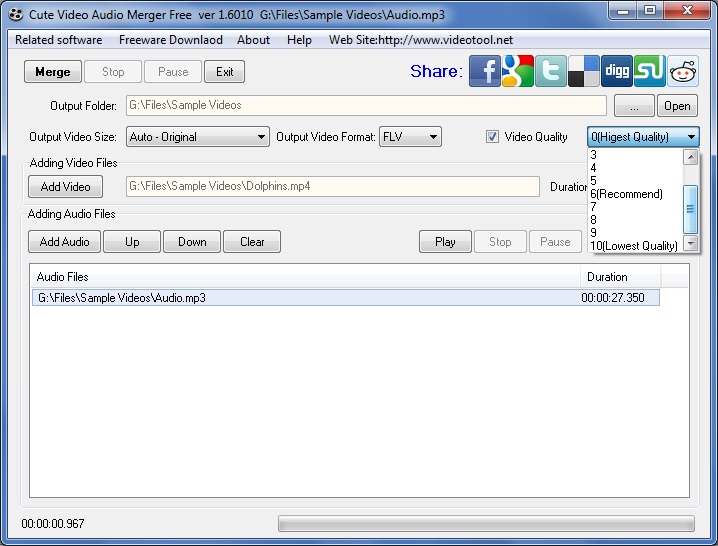Click the top Stop button beside Merge
The height and width of the screenshot is (546, 718).
[113, 71]
